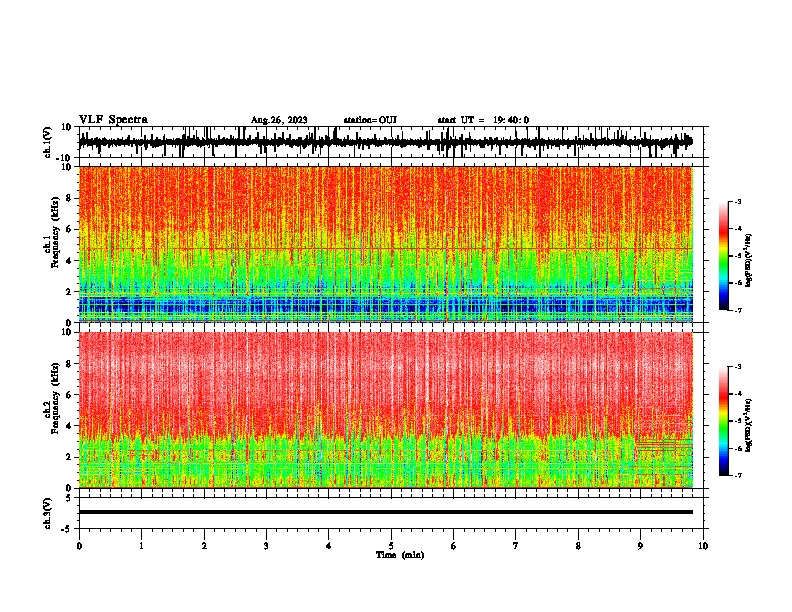Click time axis tick label "9"
Viewport: 792px width, 612px height.
pos(640,546)
